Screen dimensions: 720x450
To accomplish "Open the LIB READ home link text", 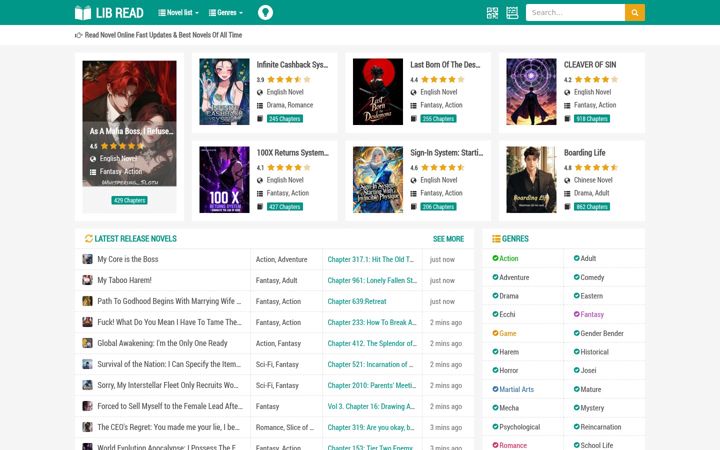I will click(x=119, y=13).
